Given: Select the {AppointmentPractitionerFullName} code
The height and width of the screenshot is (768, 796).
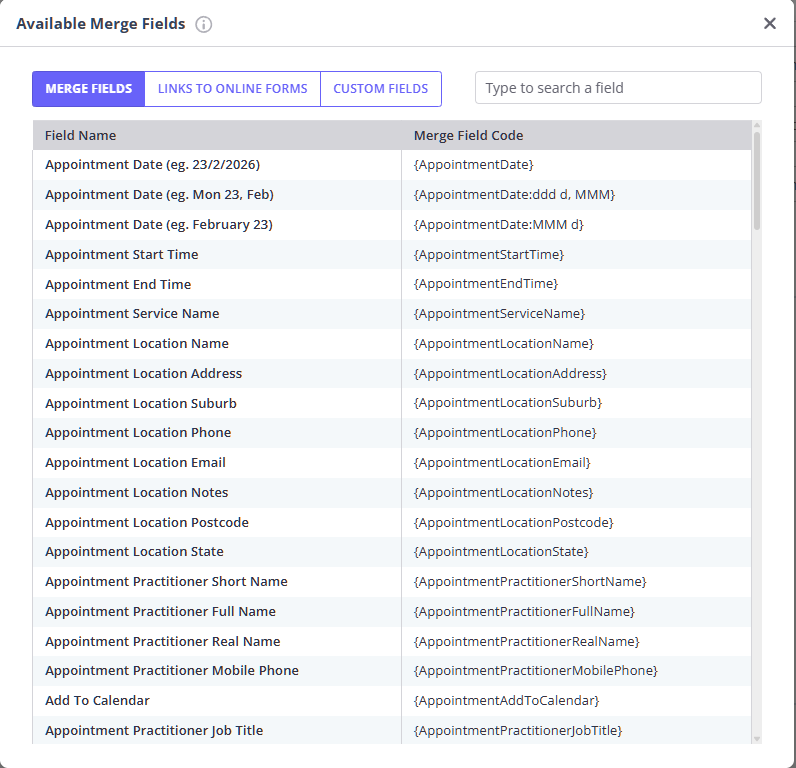Looking at the screenshot, I should pos(523,611).
